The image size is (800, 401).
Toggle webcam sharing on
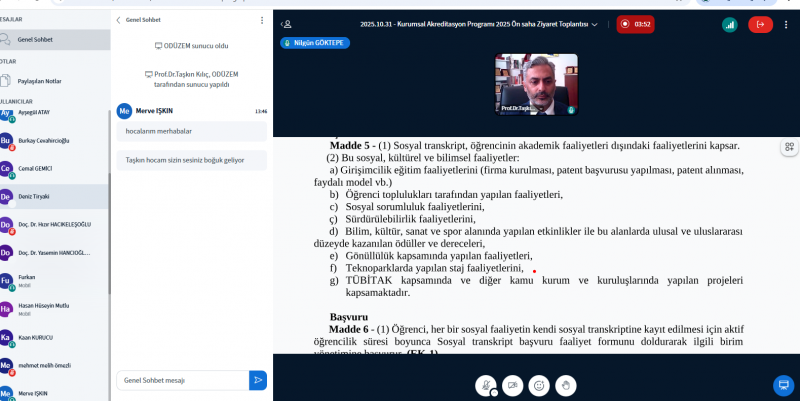coord(513,385)
